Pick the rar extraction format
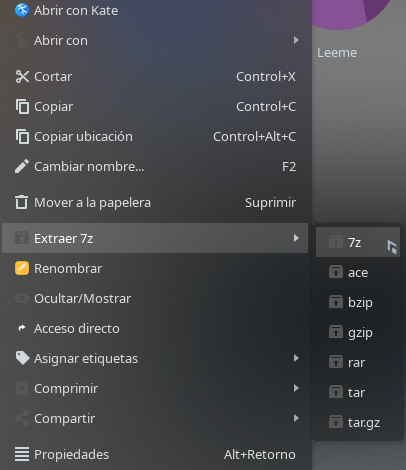Viewport: 406px width, 470px height. [x=358, y=362]
